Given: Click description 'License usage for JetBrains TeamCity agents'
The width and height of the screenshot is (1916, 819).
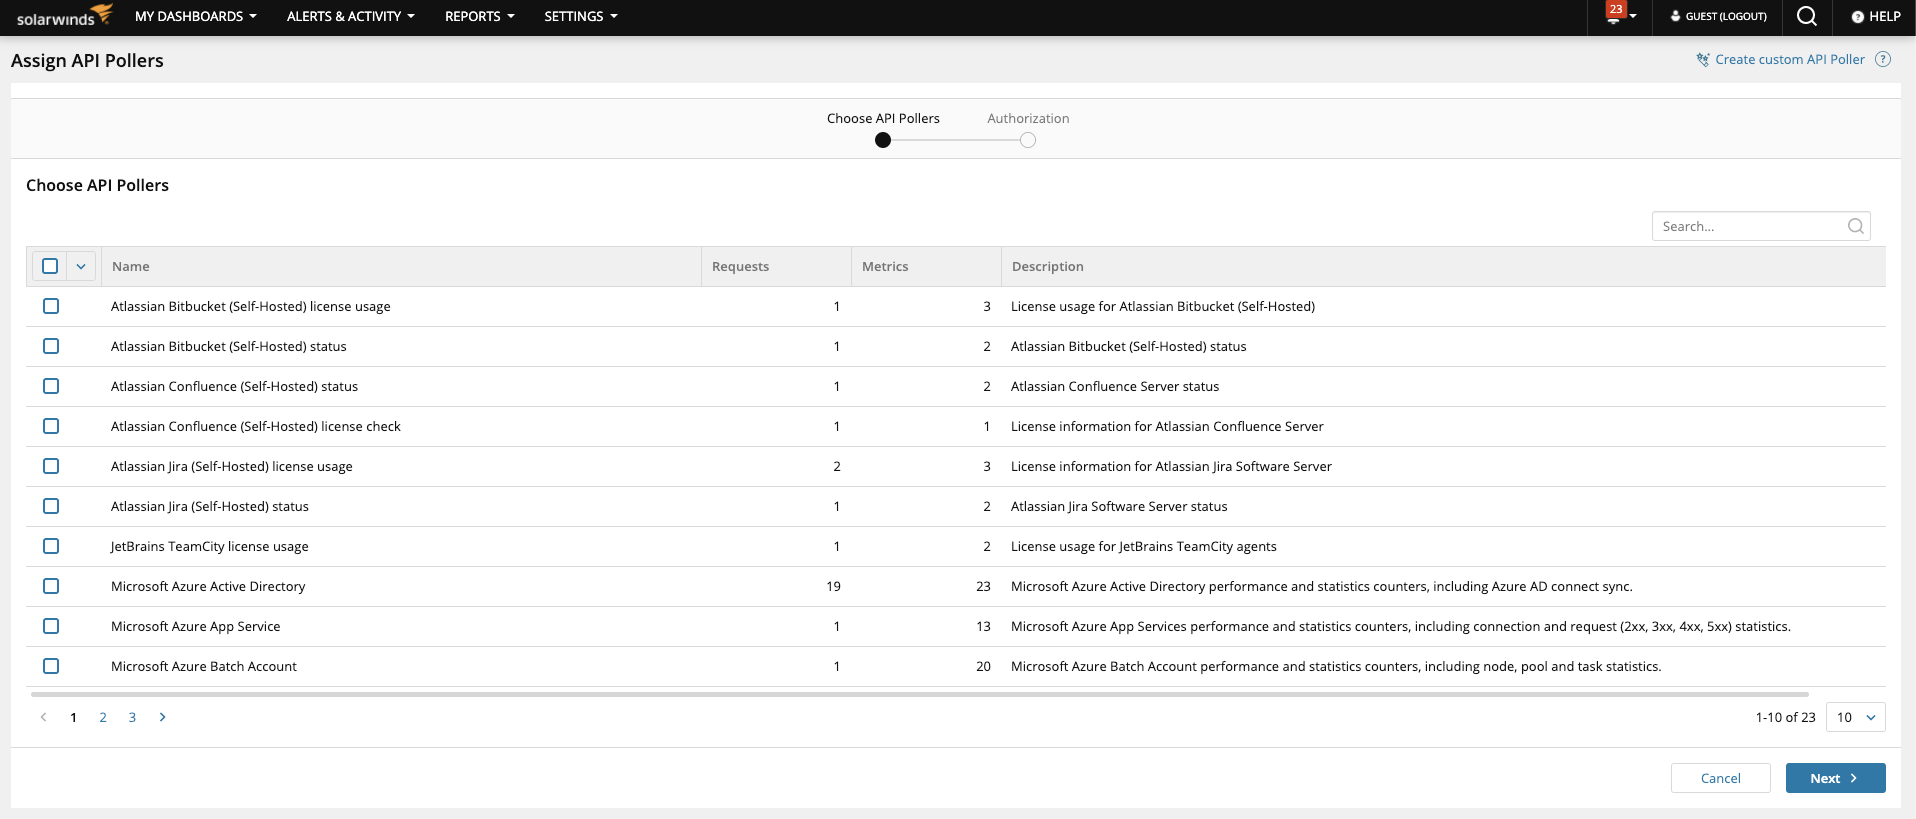Looking at the screenshot, I should click(1144, 546).
